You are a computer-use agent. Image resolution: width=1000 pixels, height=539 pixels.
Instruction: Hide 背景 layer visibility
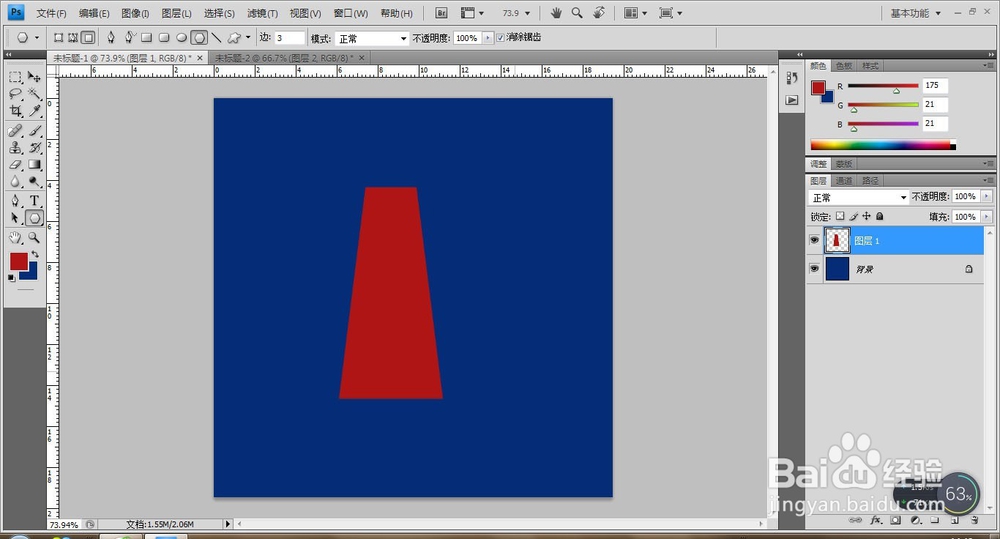coord(814,269)
